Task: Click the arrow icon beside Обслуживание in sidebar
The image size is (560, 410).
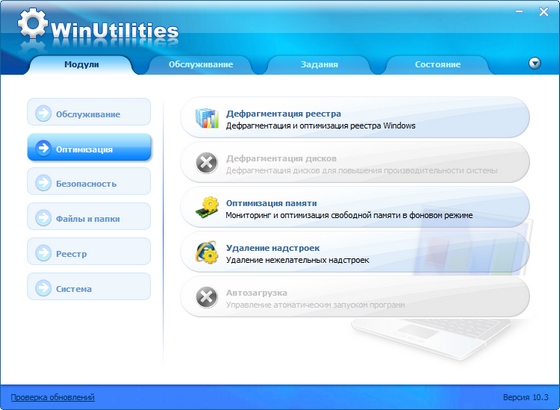Action: 44,113
